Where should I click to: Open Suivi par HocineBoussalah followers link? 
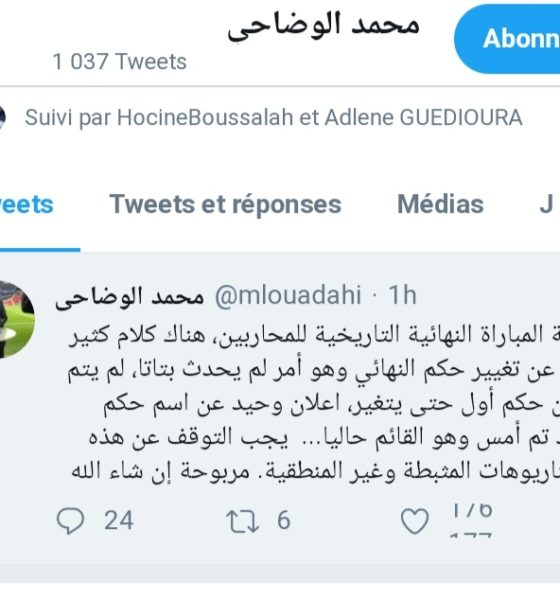coord(274,117)
